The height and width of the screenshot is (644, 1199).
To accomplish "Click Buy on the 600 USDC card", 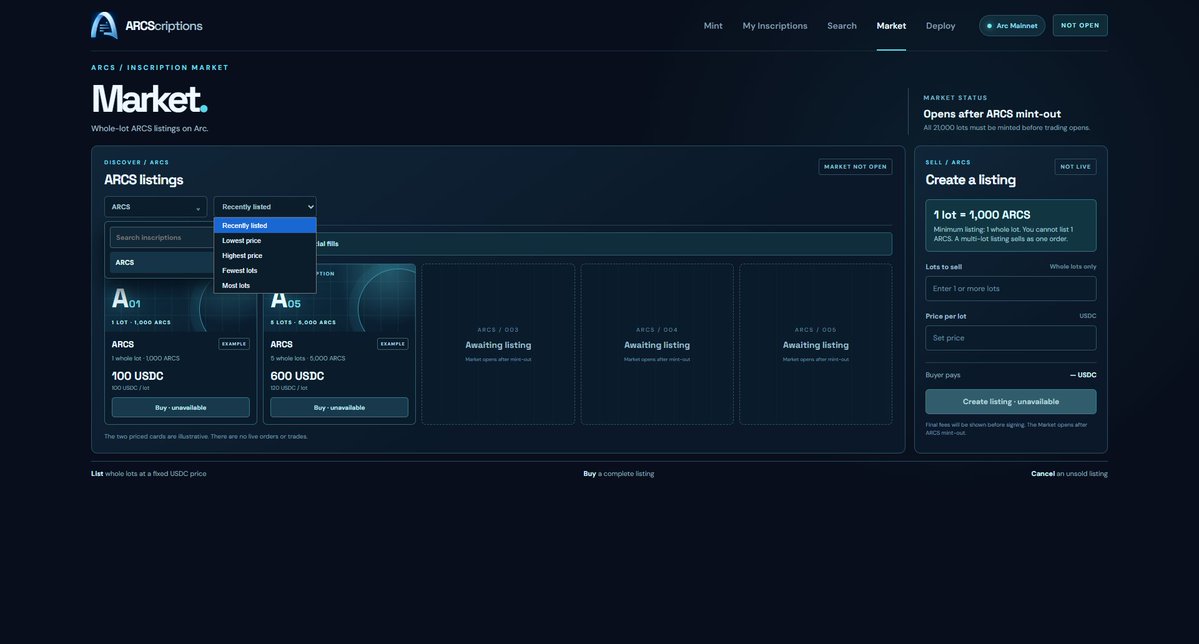I will pyautogui.click(x=339, y=408).
